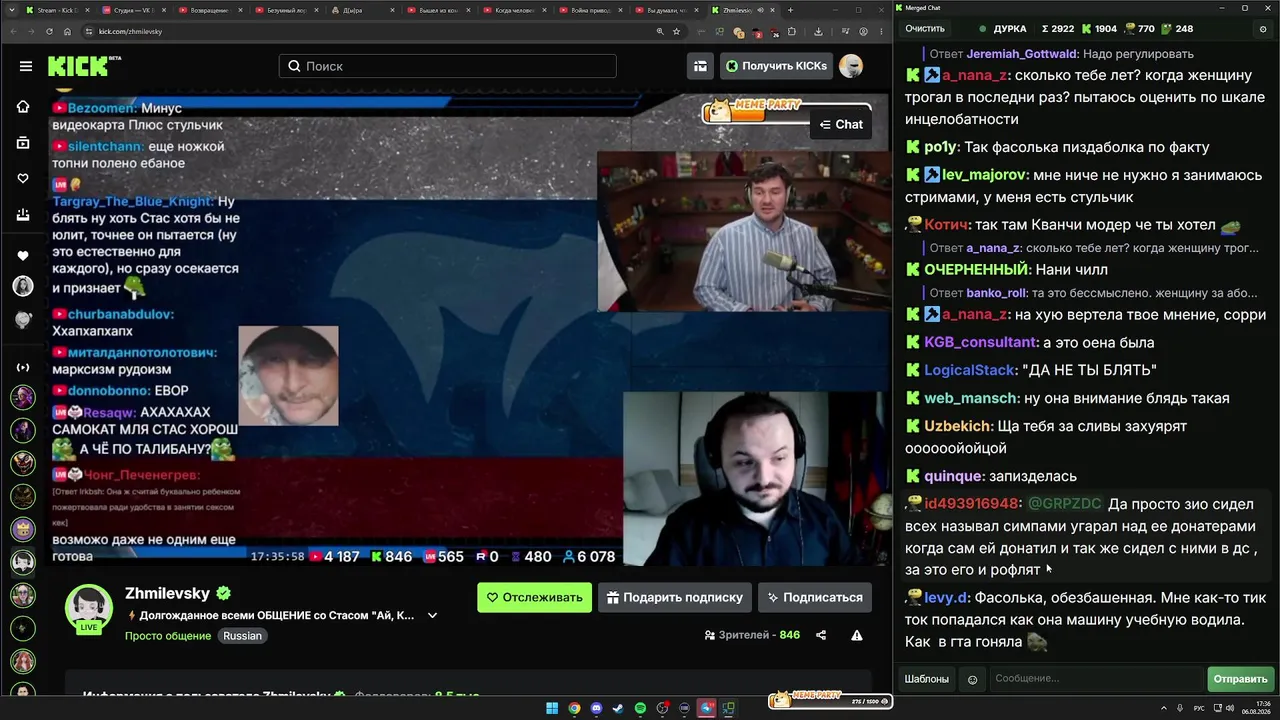Open Discord from the taskbar
1280x720 pixels.
coord(597,709)
